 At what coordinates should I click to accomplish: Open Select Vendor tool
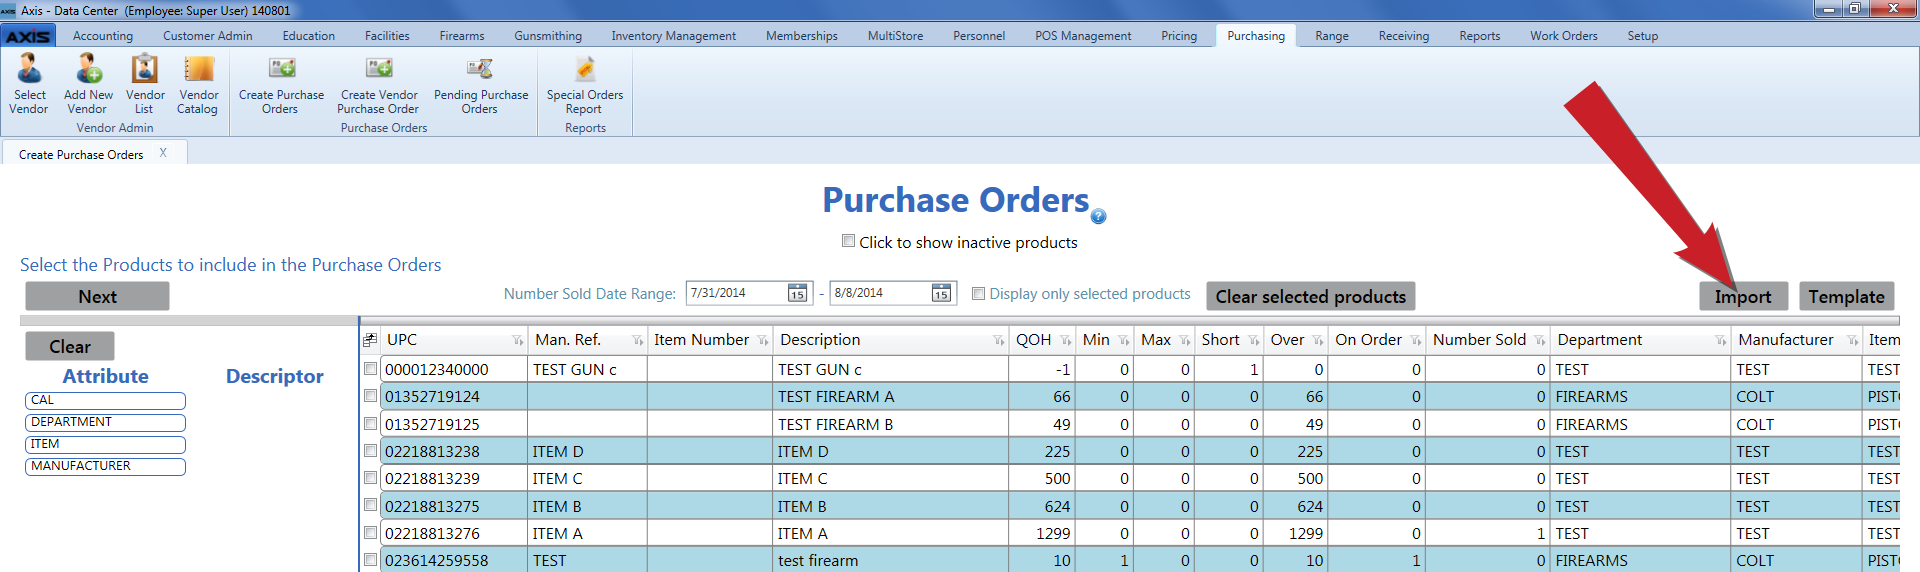point(29,83)
